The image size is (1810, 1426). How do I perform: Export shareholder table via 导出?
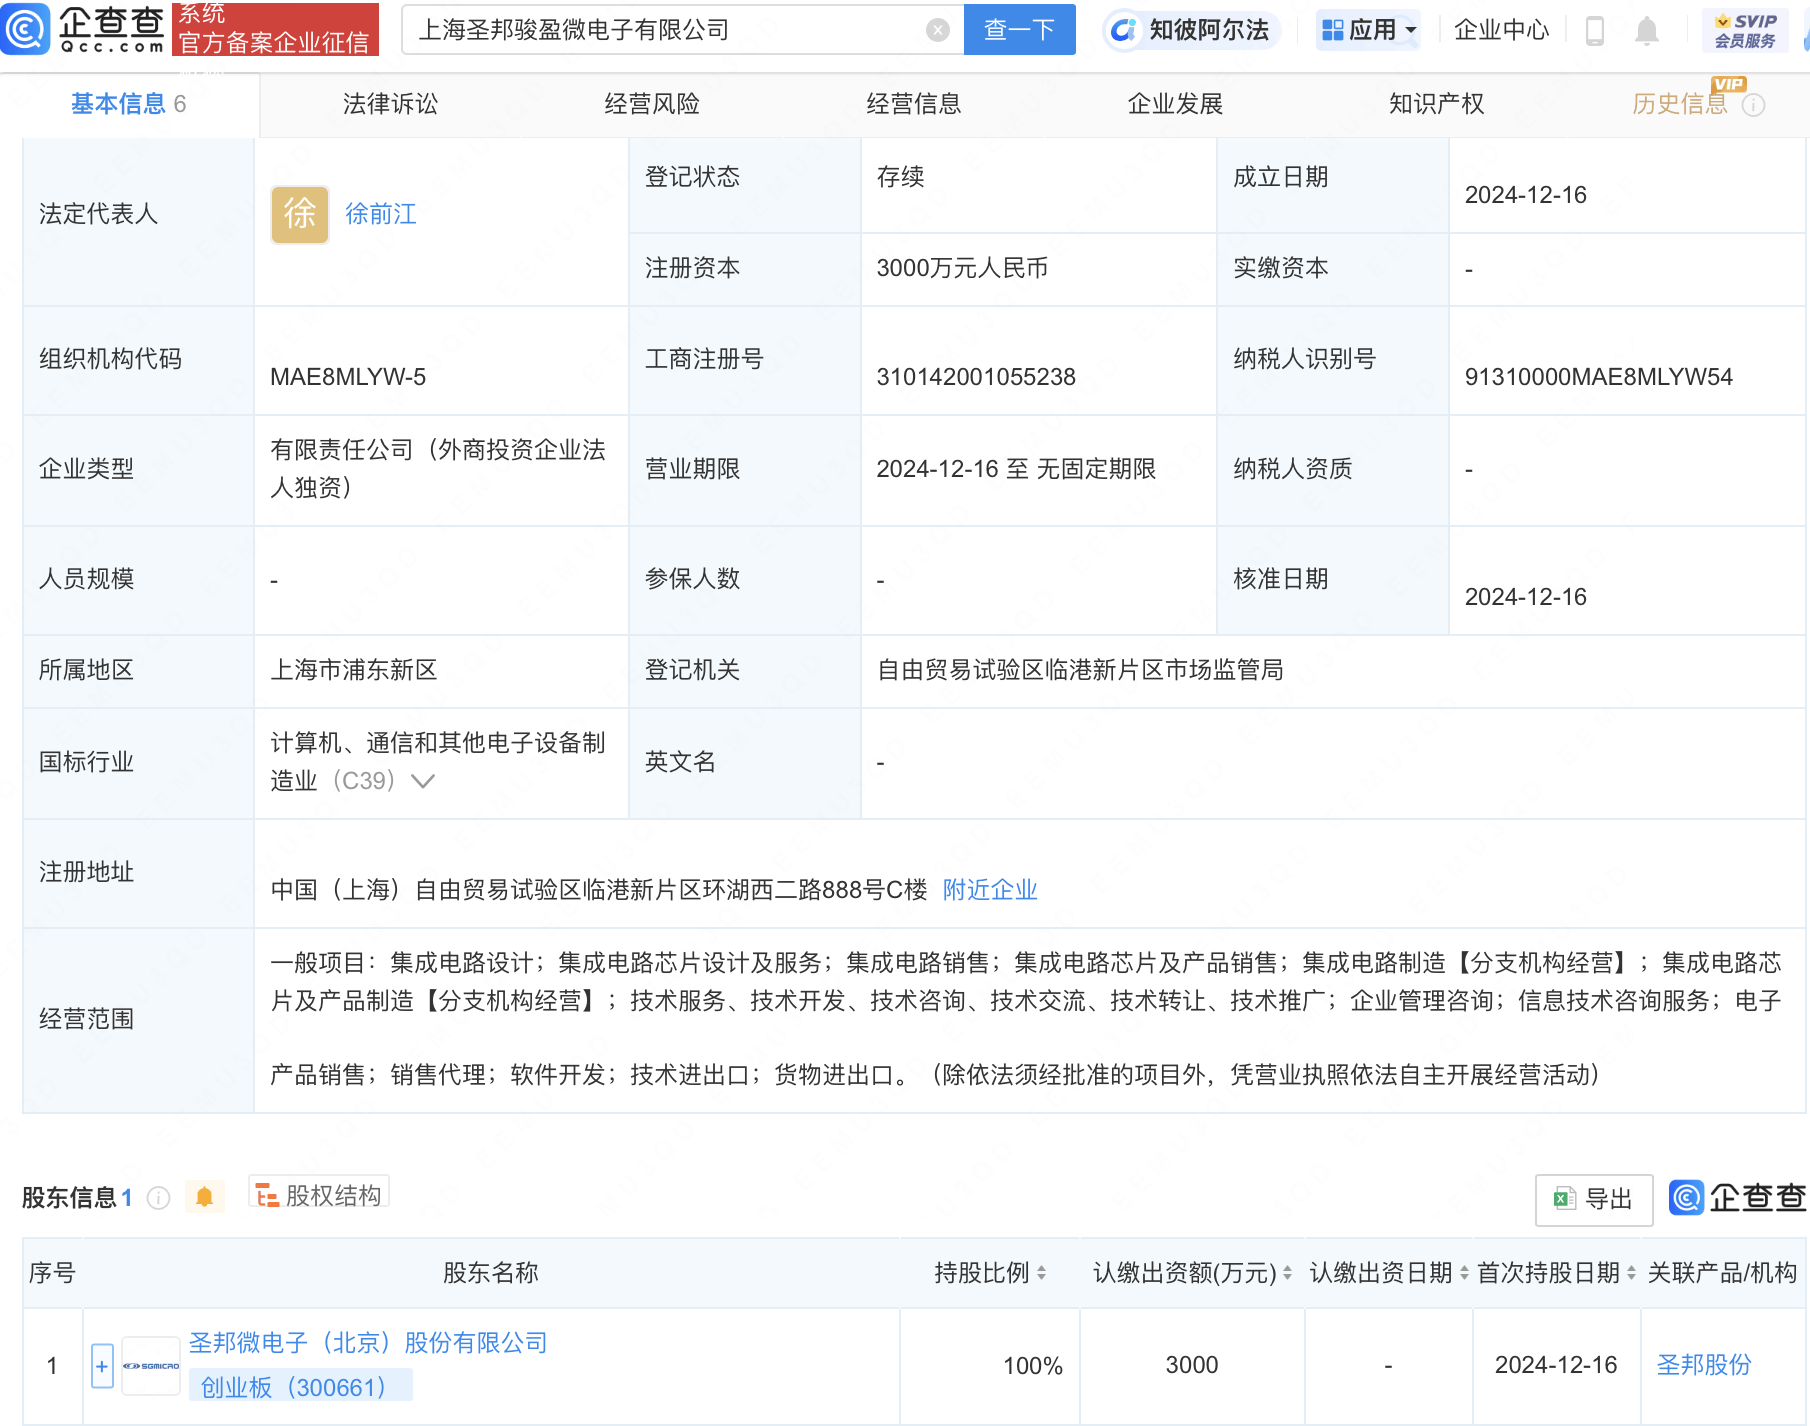(1593, 1198)
